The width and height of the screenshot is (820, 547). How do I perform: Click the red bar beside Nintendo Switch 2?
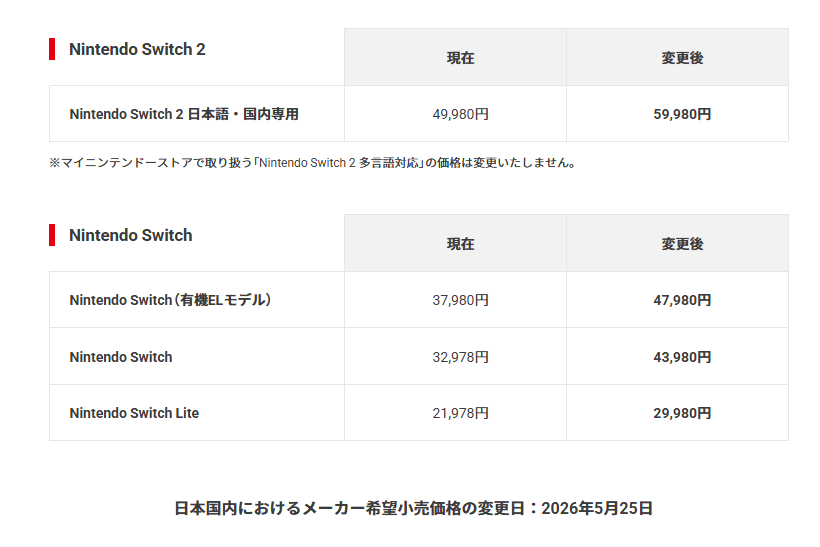pos(52,49)
